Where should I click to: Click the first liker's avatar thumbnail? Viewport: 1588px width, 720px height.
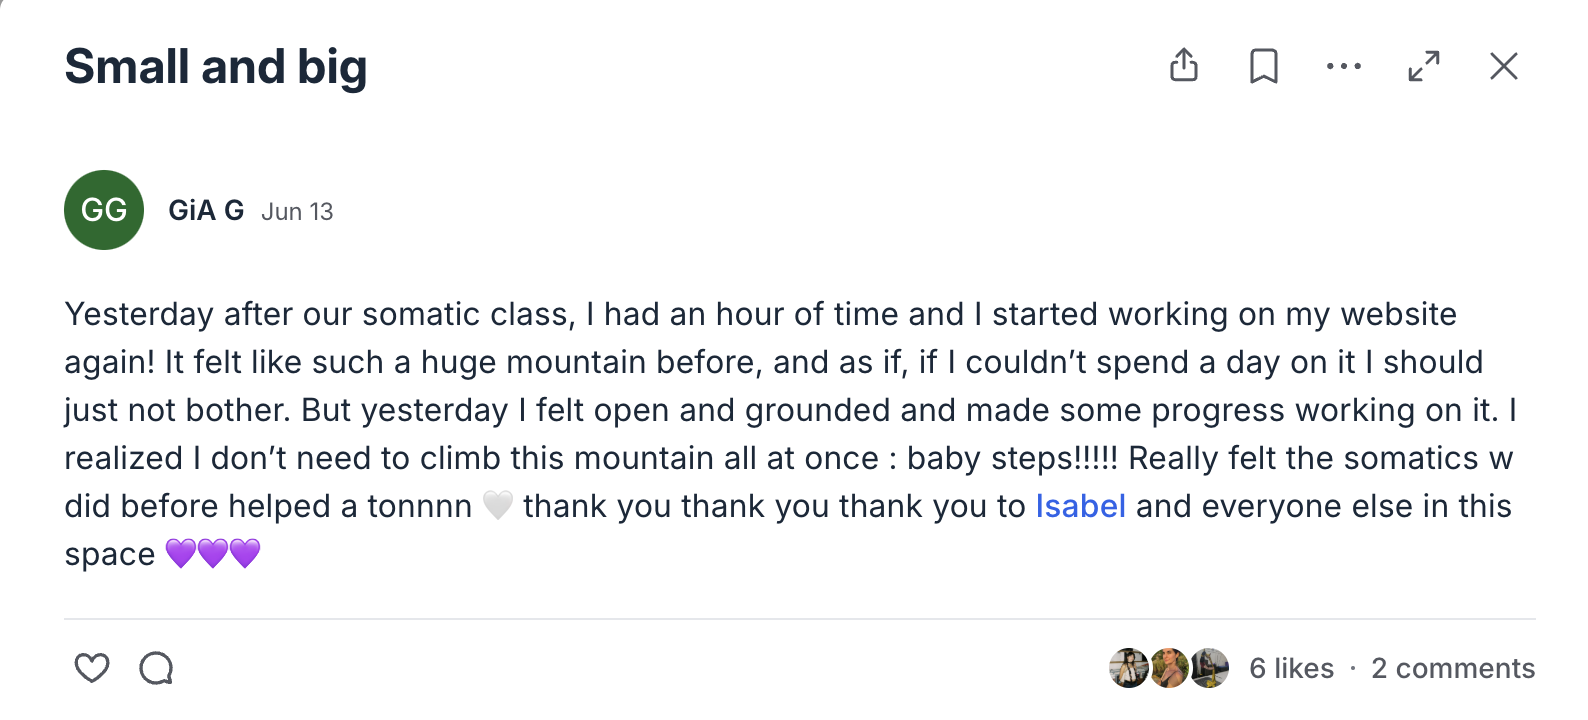(x=1129, y=668)
